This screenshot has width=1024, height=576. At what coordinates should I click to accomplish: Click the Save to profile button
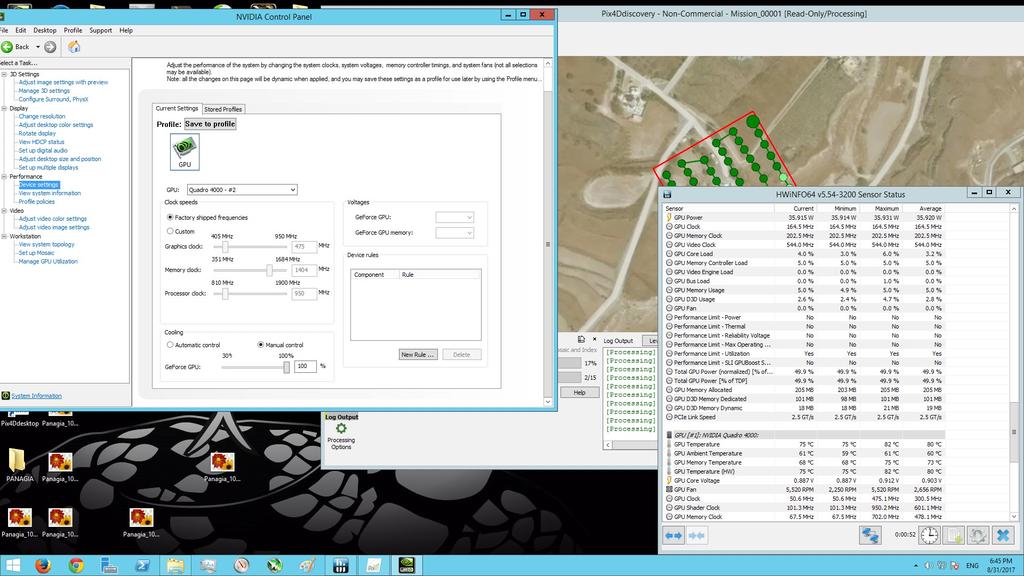(x=210, y=124)
